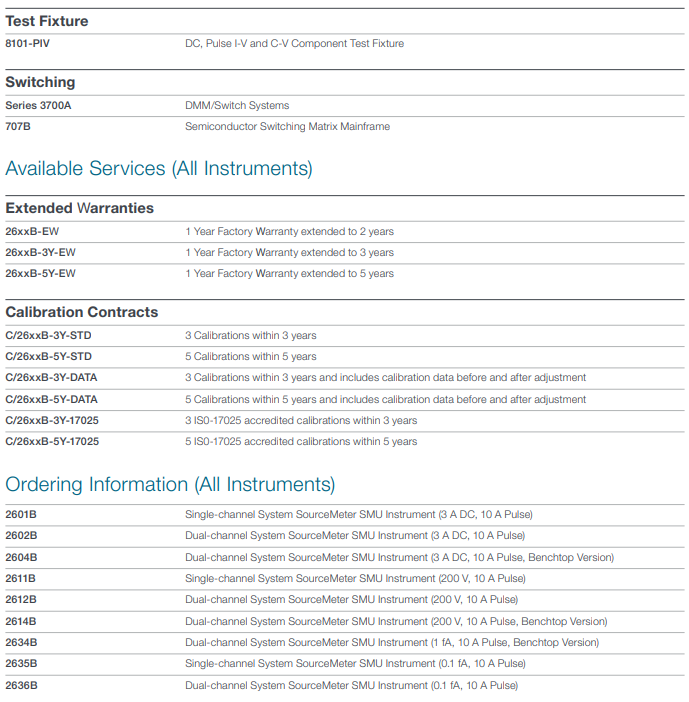689x702 pixels.
Task: Click the single-channel '200 V, 10 A Pulse' description
Action: [355, 578]
